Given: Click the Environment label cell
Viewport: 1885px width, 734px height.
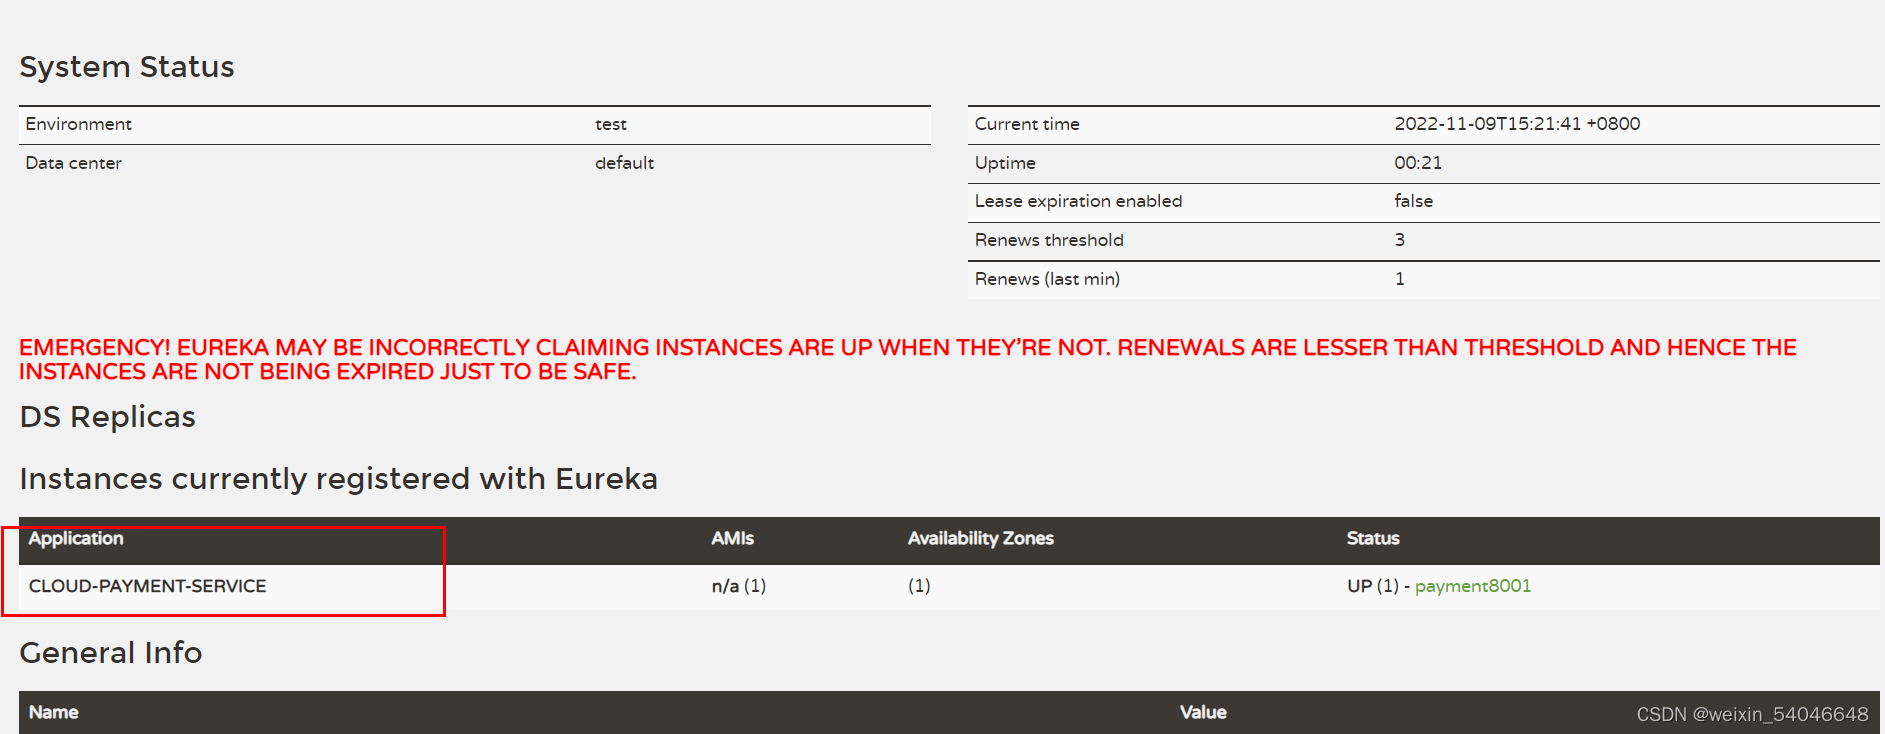Looking at the screenshot, I should [x=78, y=124].
